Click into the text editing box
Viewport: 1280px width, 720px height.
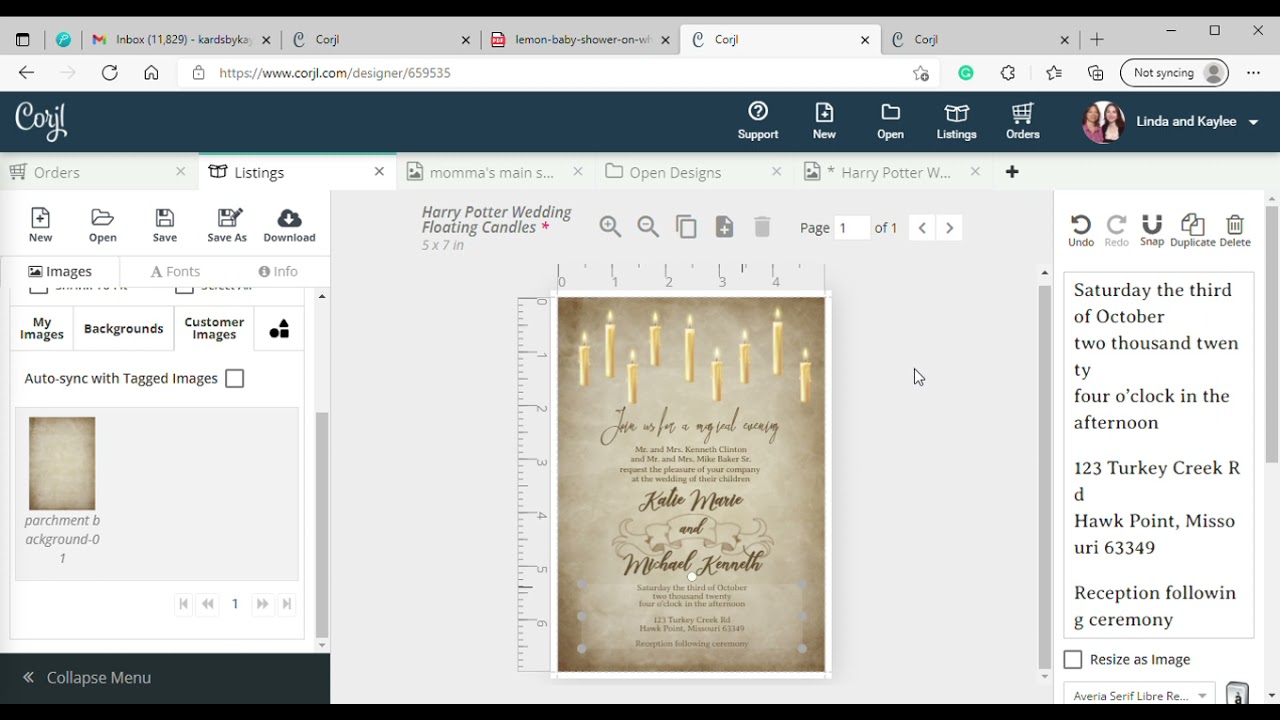pyautogui.click(x=1158, y=455)
